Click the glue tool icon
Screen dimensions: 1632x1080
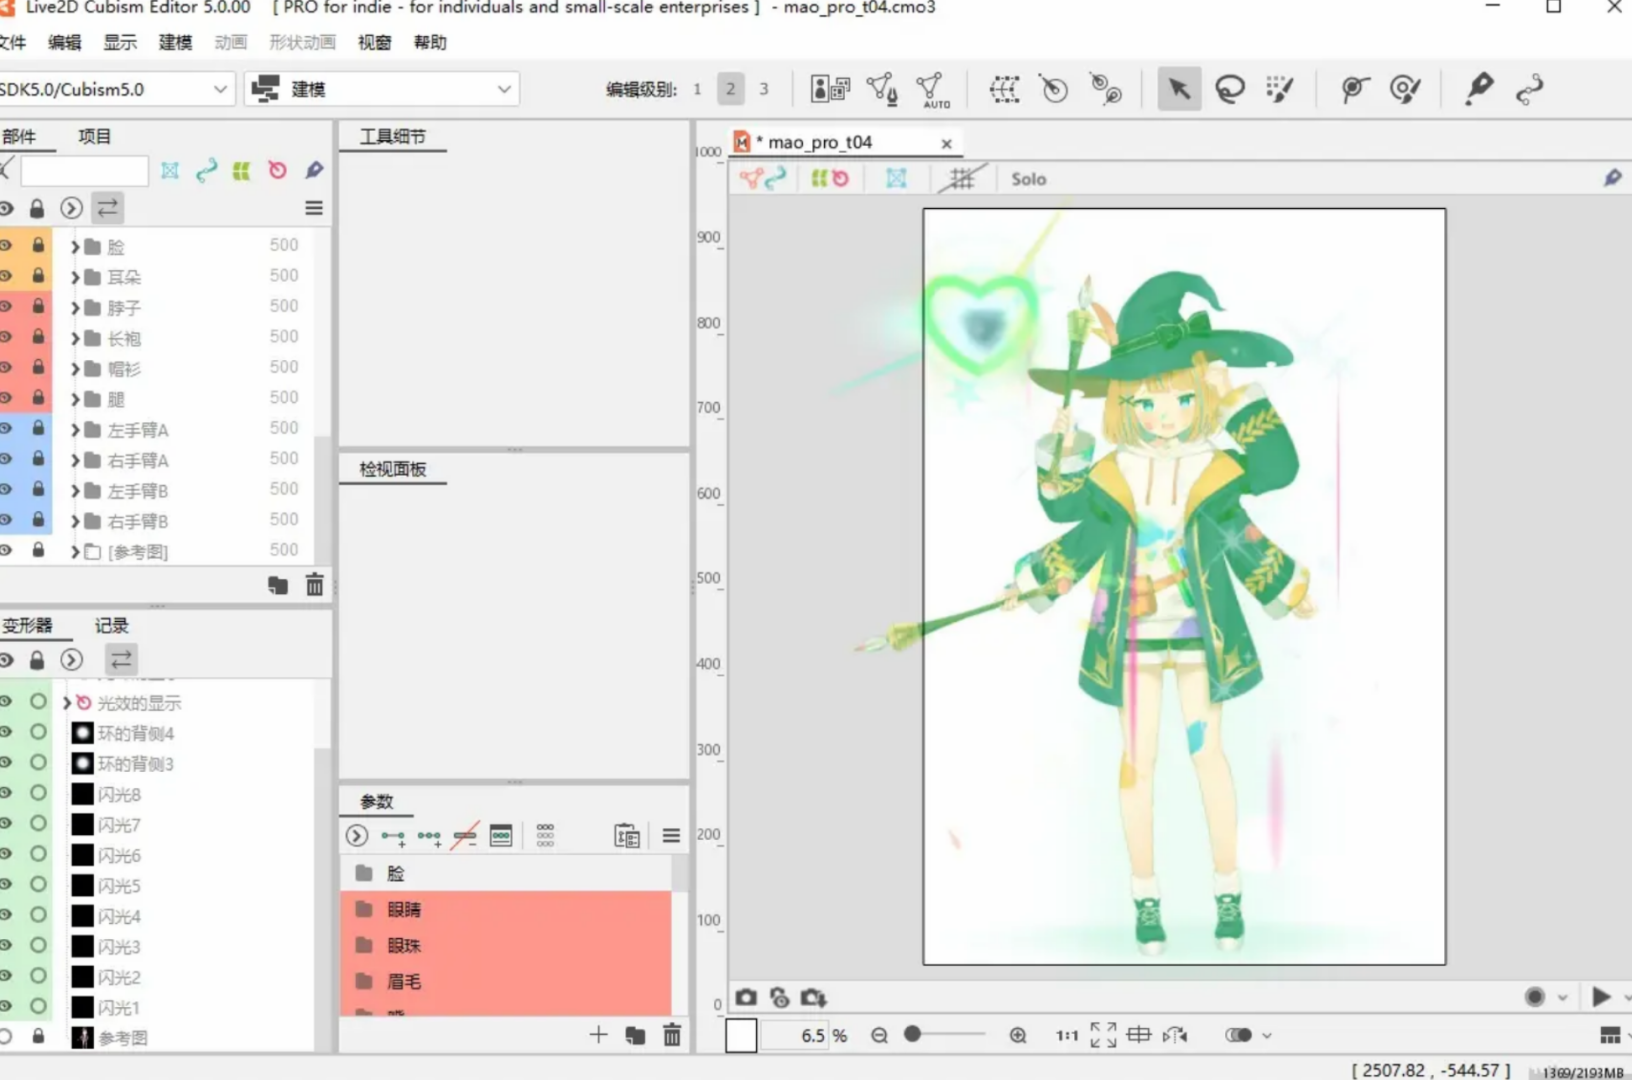pos(1105,89)
